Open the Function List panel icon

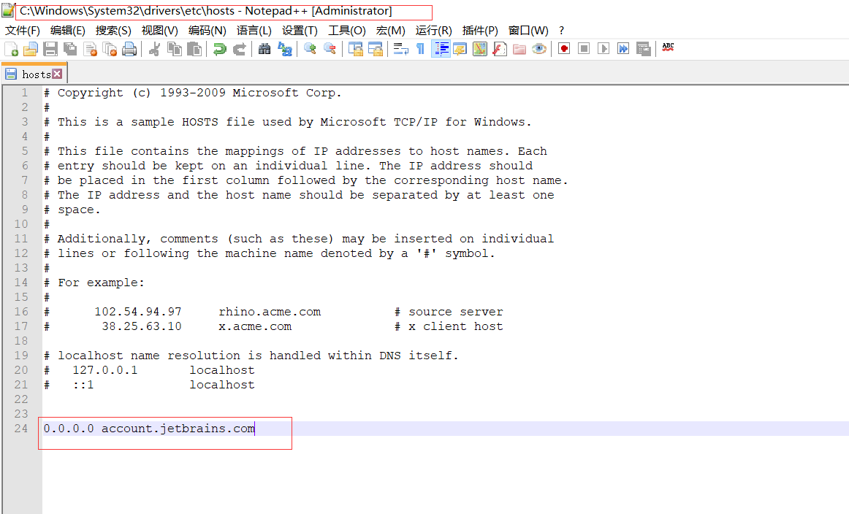[x=499, y=49]
